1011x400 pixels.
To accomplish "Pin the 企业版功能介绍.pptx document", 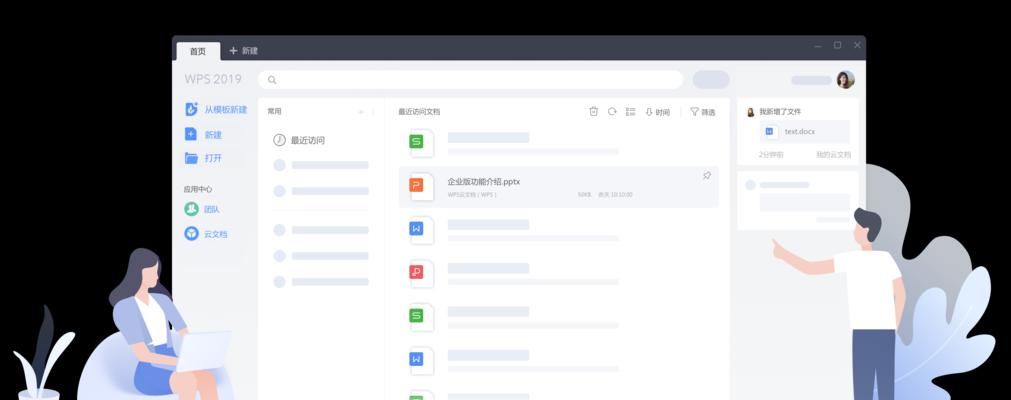I will point(707,175).
